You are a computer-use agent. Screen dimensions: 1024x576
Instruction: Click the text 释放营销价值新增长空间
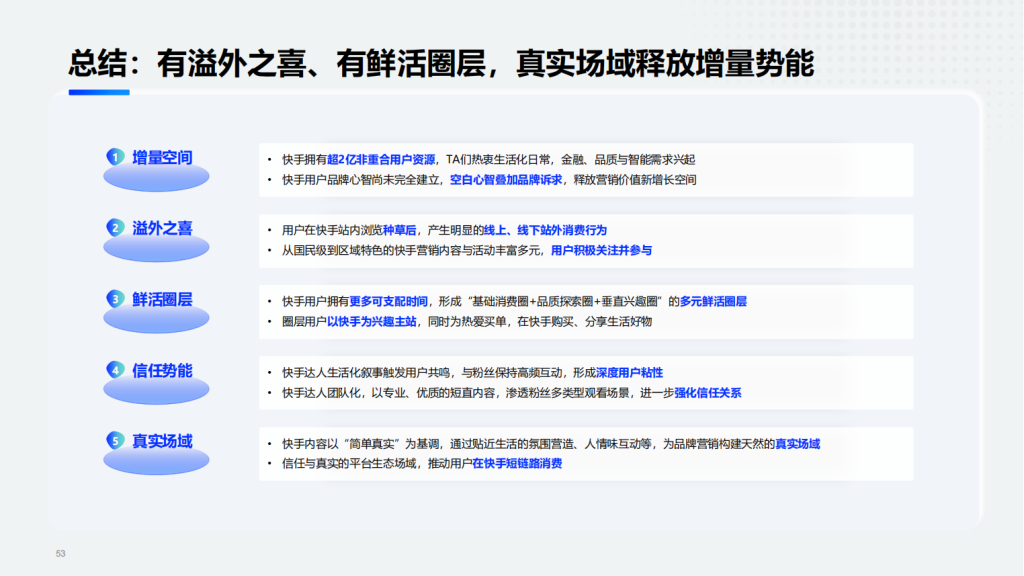coord(635,180)
